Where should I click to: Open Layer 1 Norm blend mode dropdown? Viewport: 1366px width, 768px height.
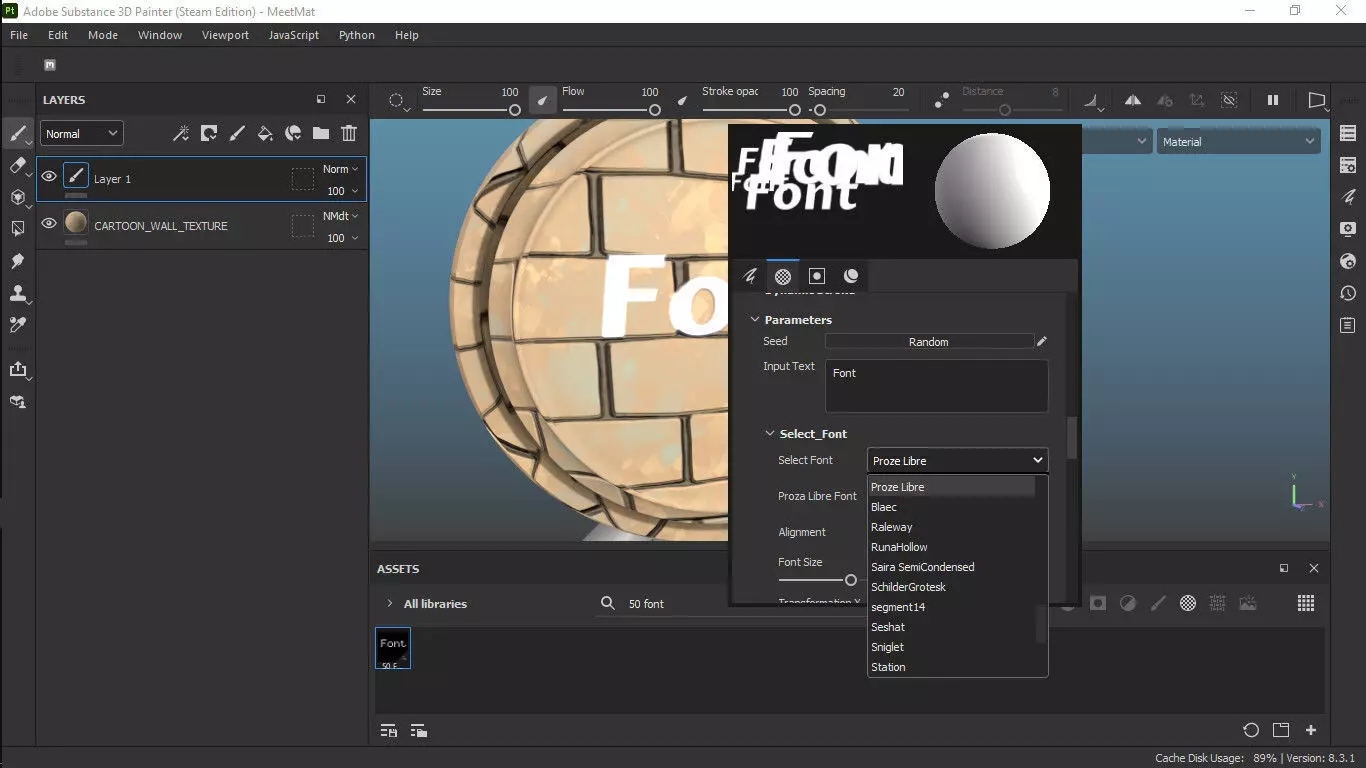point(340,169)
